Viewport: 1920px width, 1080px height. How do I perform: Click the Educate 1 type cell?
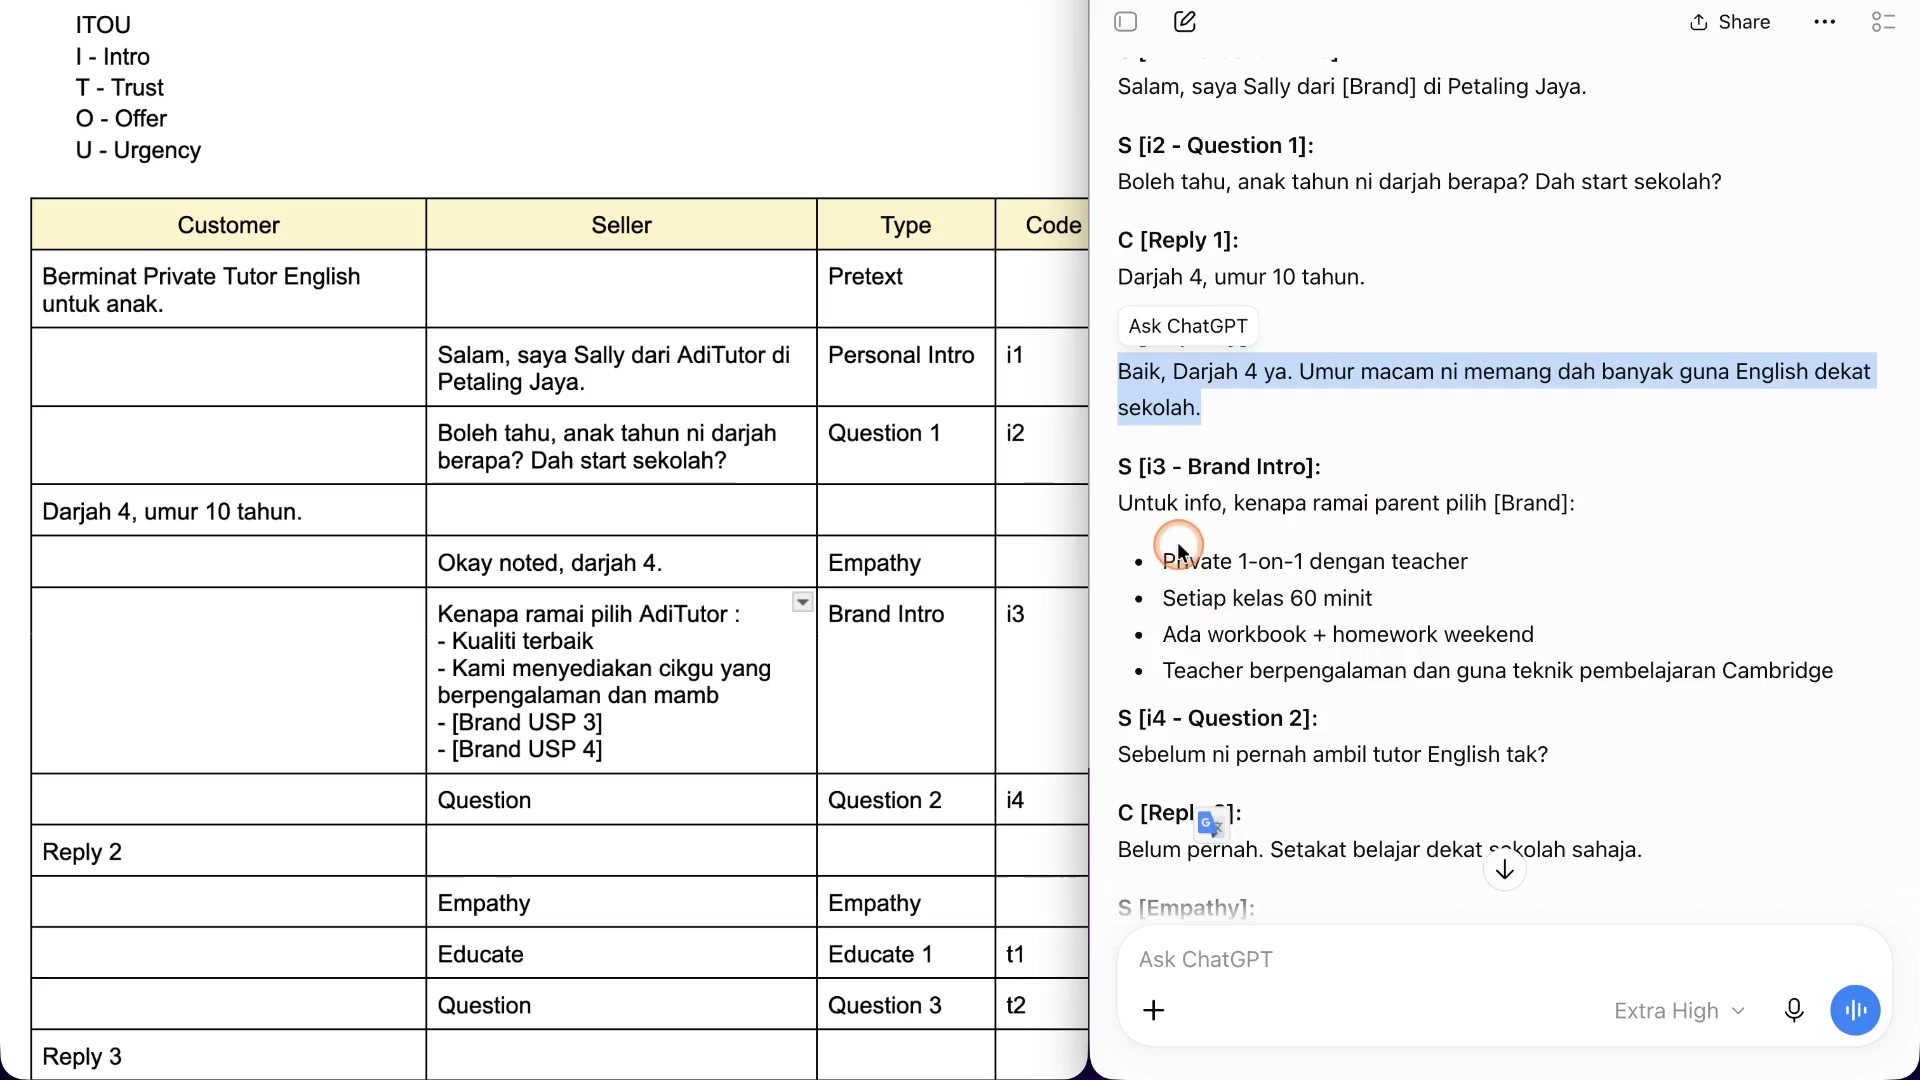tap(906, 954)
